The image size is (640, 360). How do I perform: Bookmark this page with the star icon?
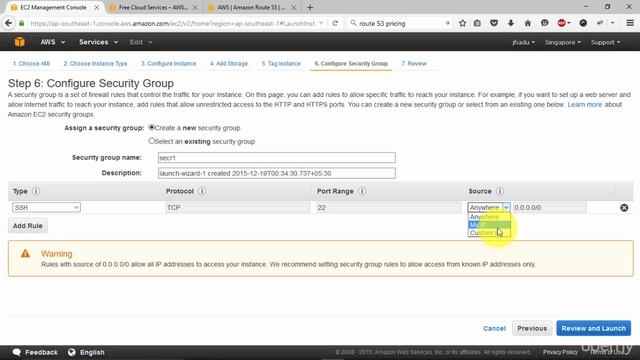tap(462, 23)
